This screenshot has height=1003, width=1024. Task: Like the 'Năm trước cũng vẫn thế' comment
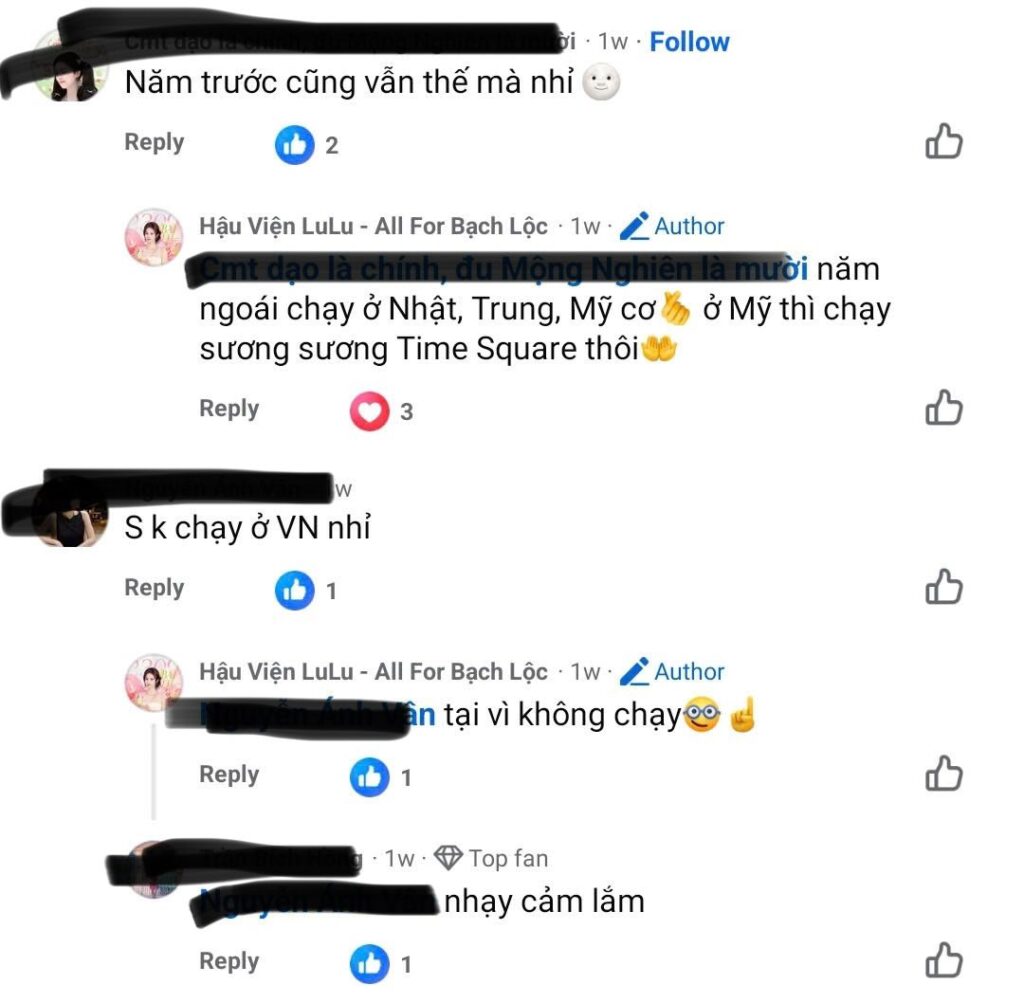[x=944, y=142]
